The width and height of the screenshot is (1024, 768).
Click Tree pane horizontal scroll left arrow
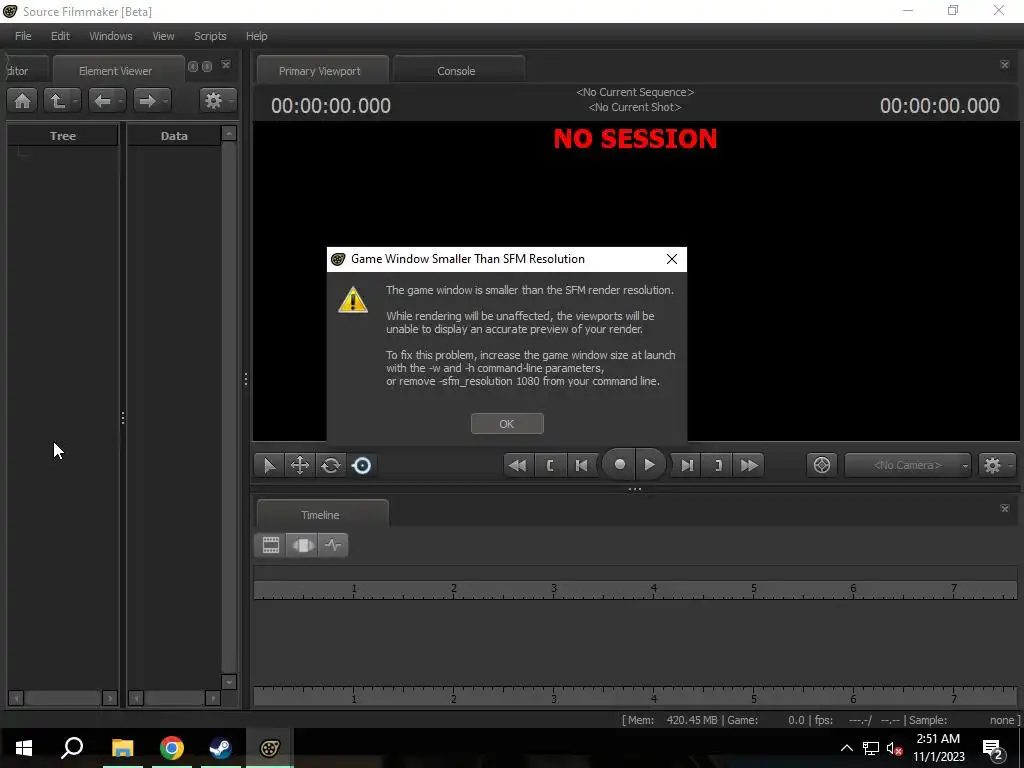(16, 698)
